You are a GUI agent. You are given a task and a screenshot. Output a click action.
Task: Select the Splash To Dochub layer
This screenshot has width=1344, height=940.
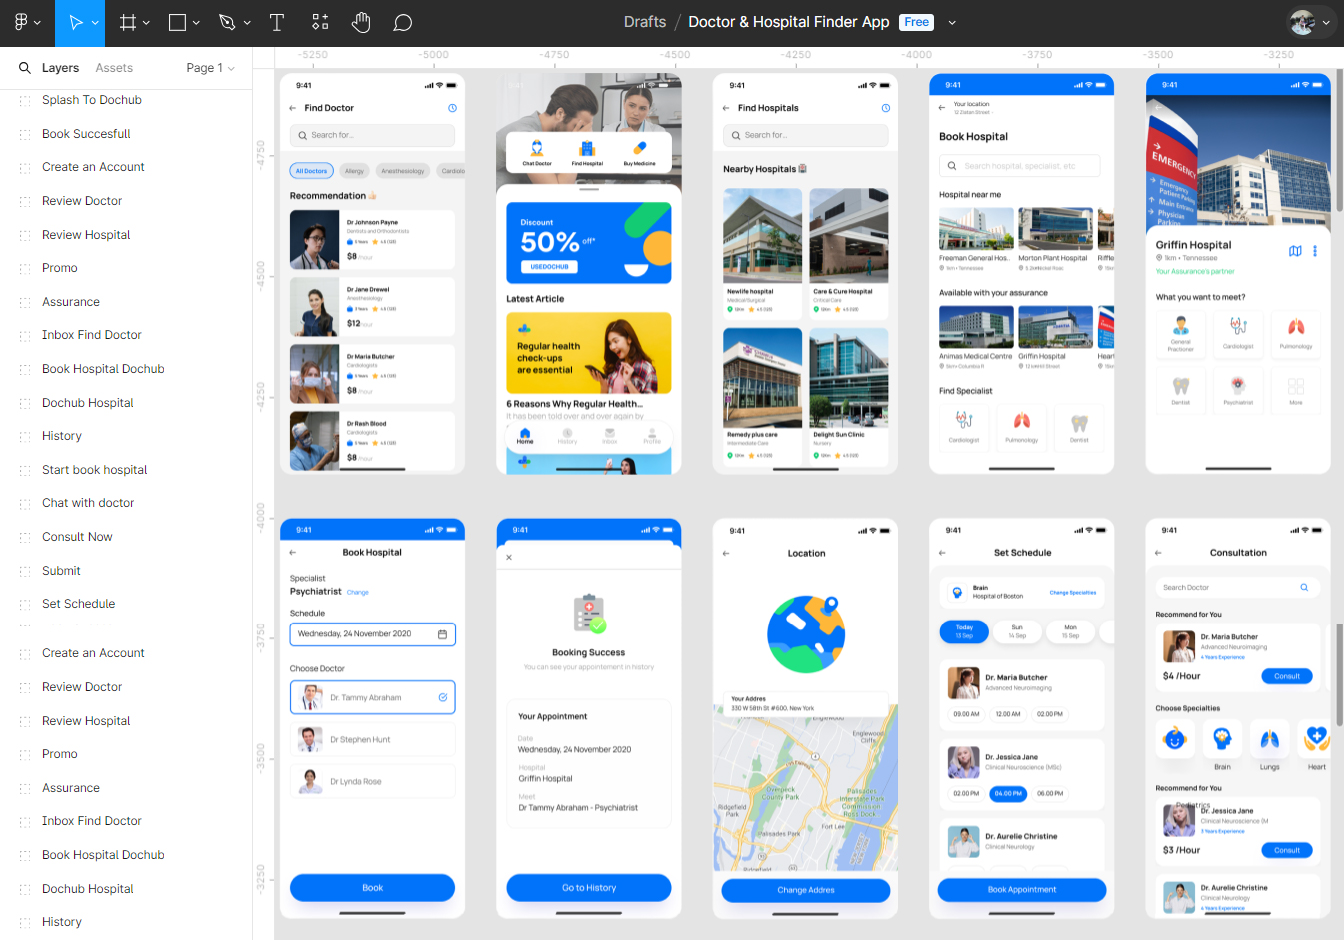[92, 100]
